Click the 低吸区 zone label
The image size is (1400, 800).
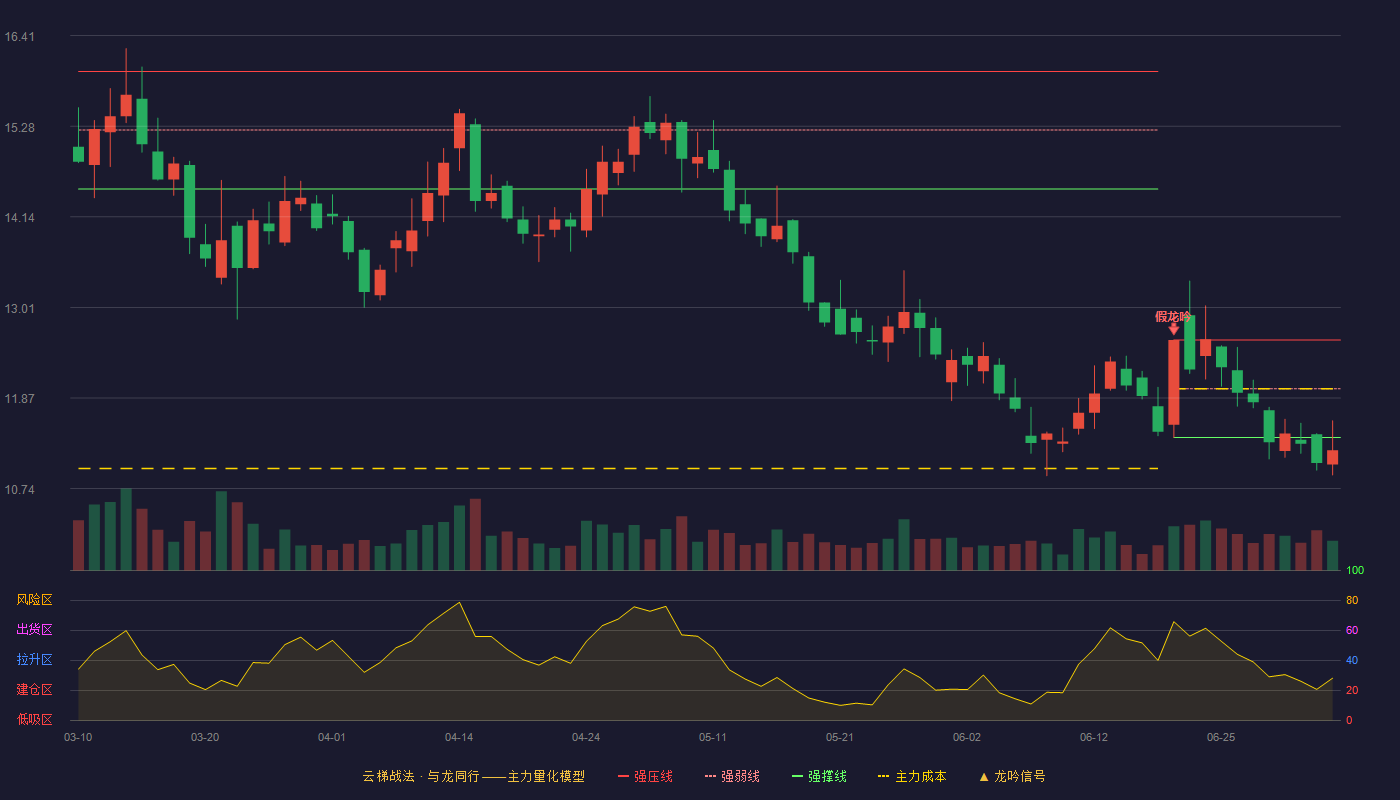(x=34, y=720)
